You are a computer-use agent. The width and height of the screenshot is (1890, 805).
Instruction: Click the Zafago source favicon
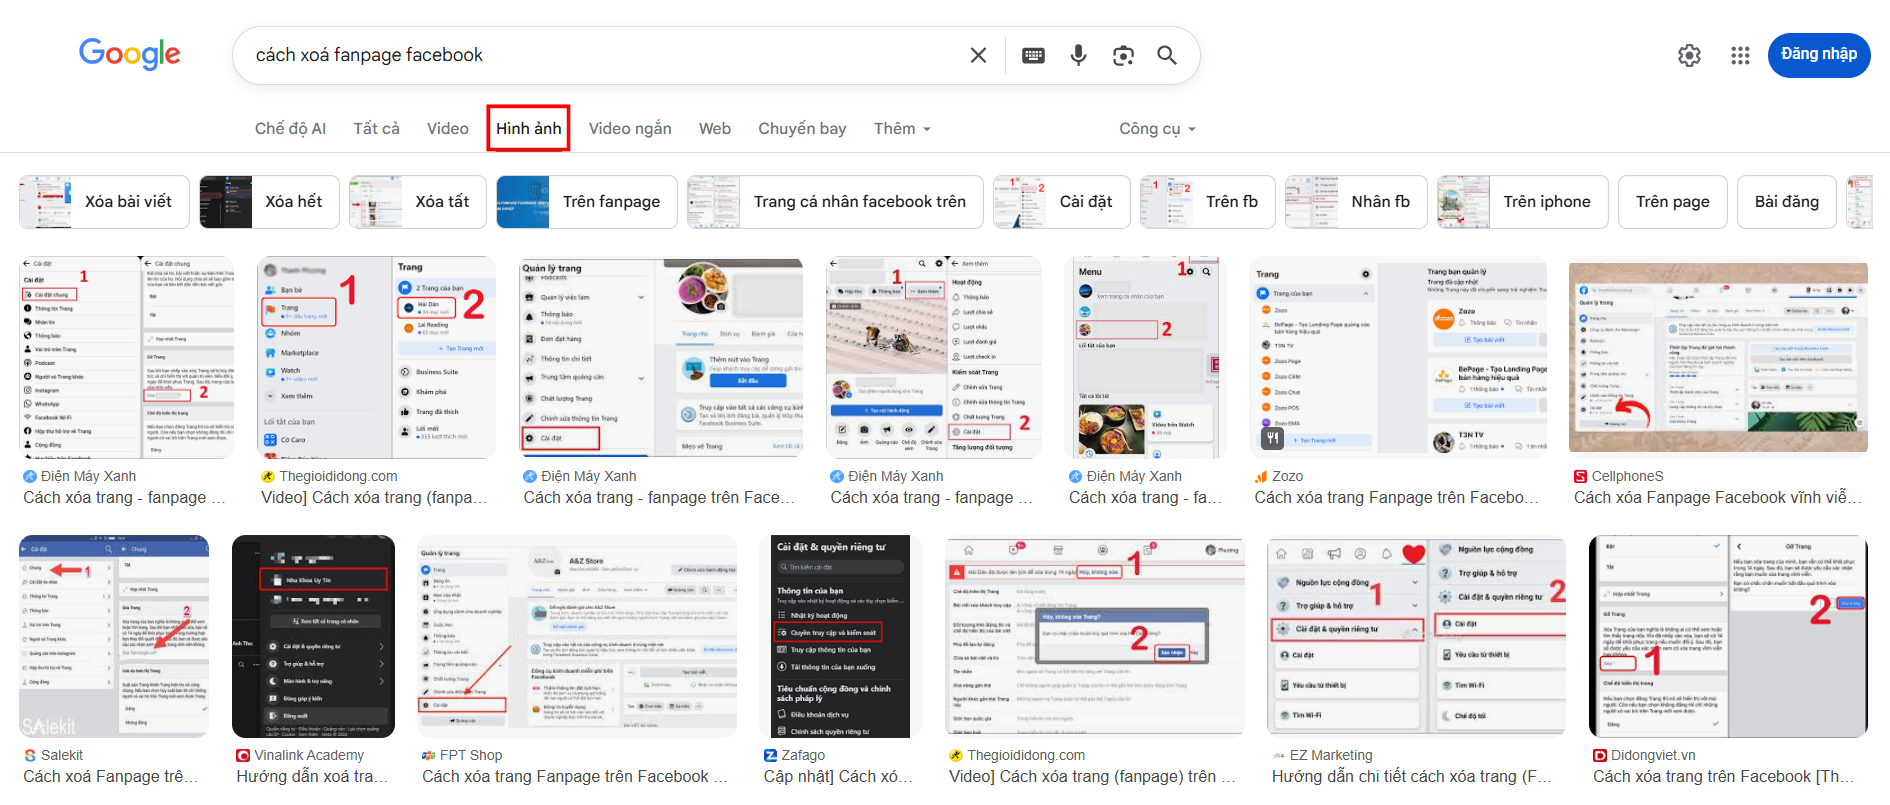click(x=770, y=755)
